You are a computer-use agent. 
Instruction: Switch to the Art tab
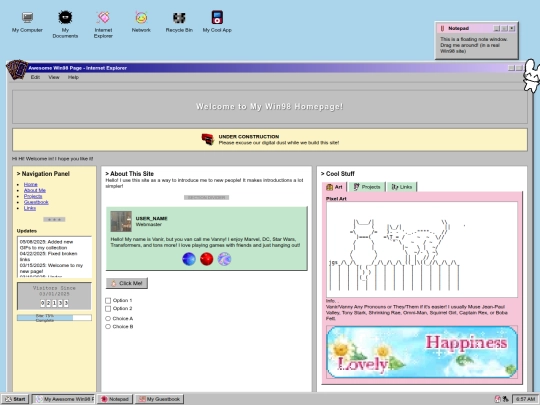(334, 187)
